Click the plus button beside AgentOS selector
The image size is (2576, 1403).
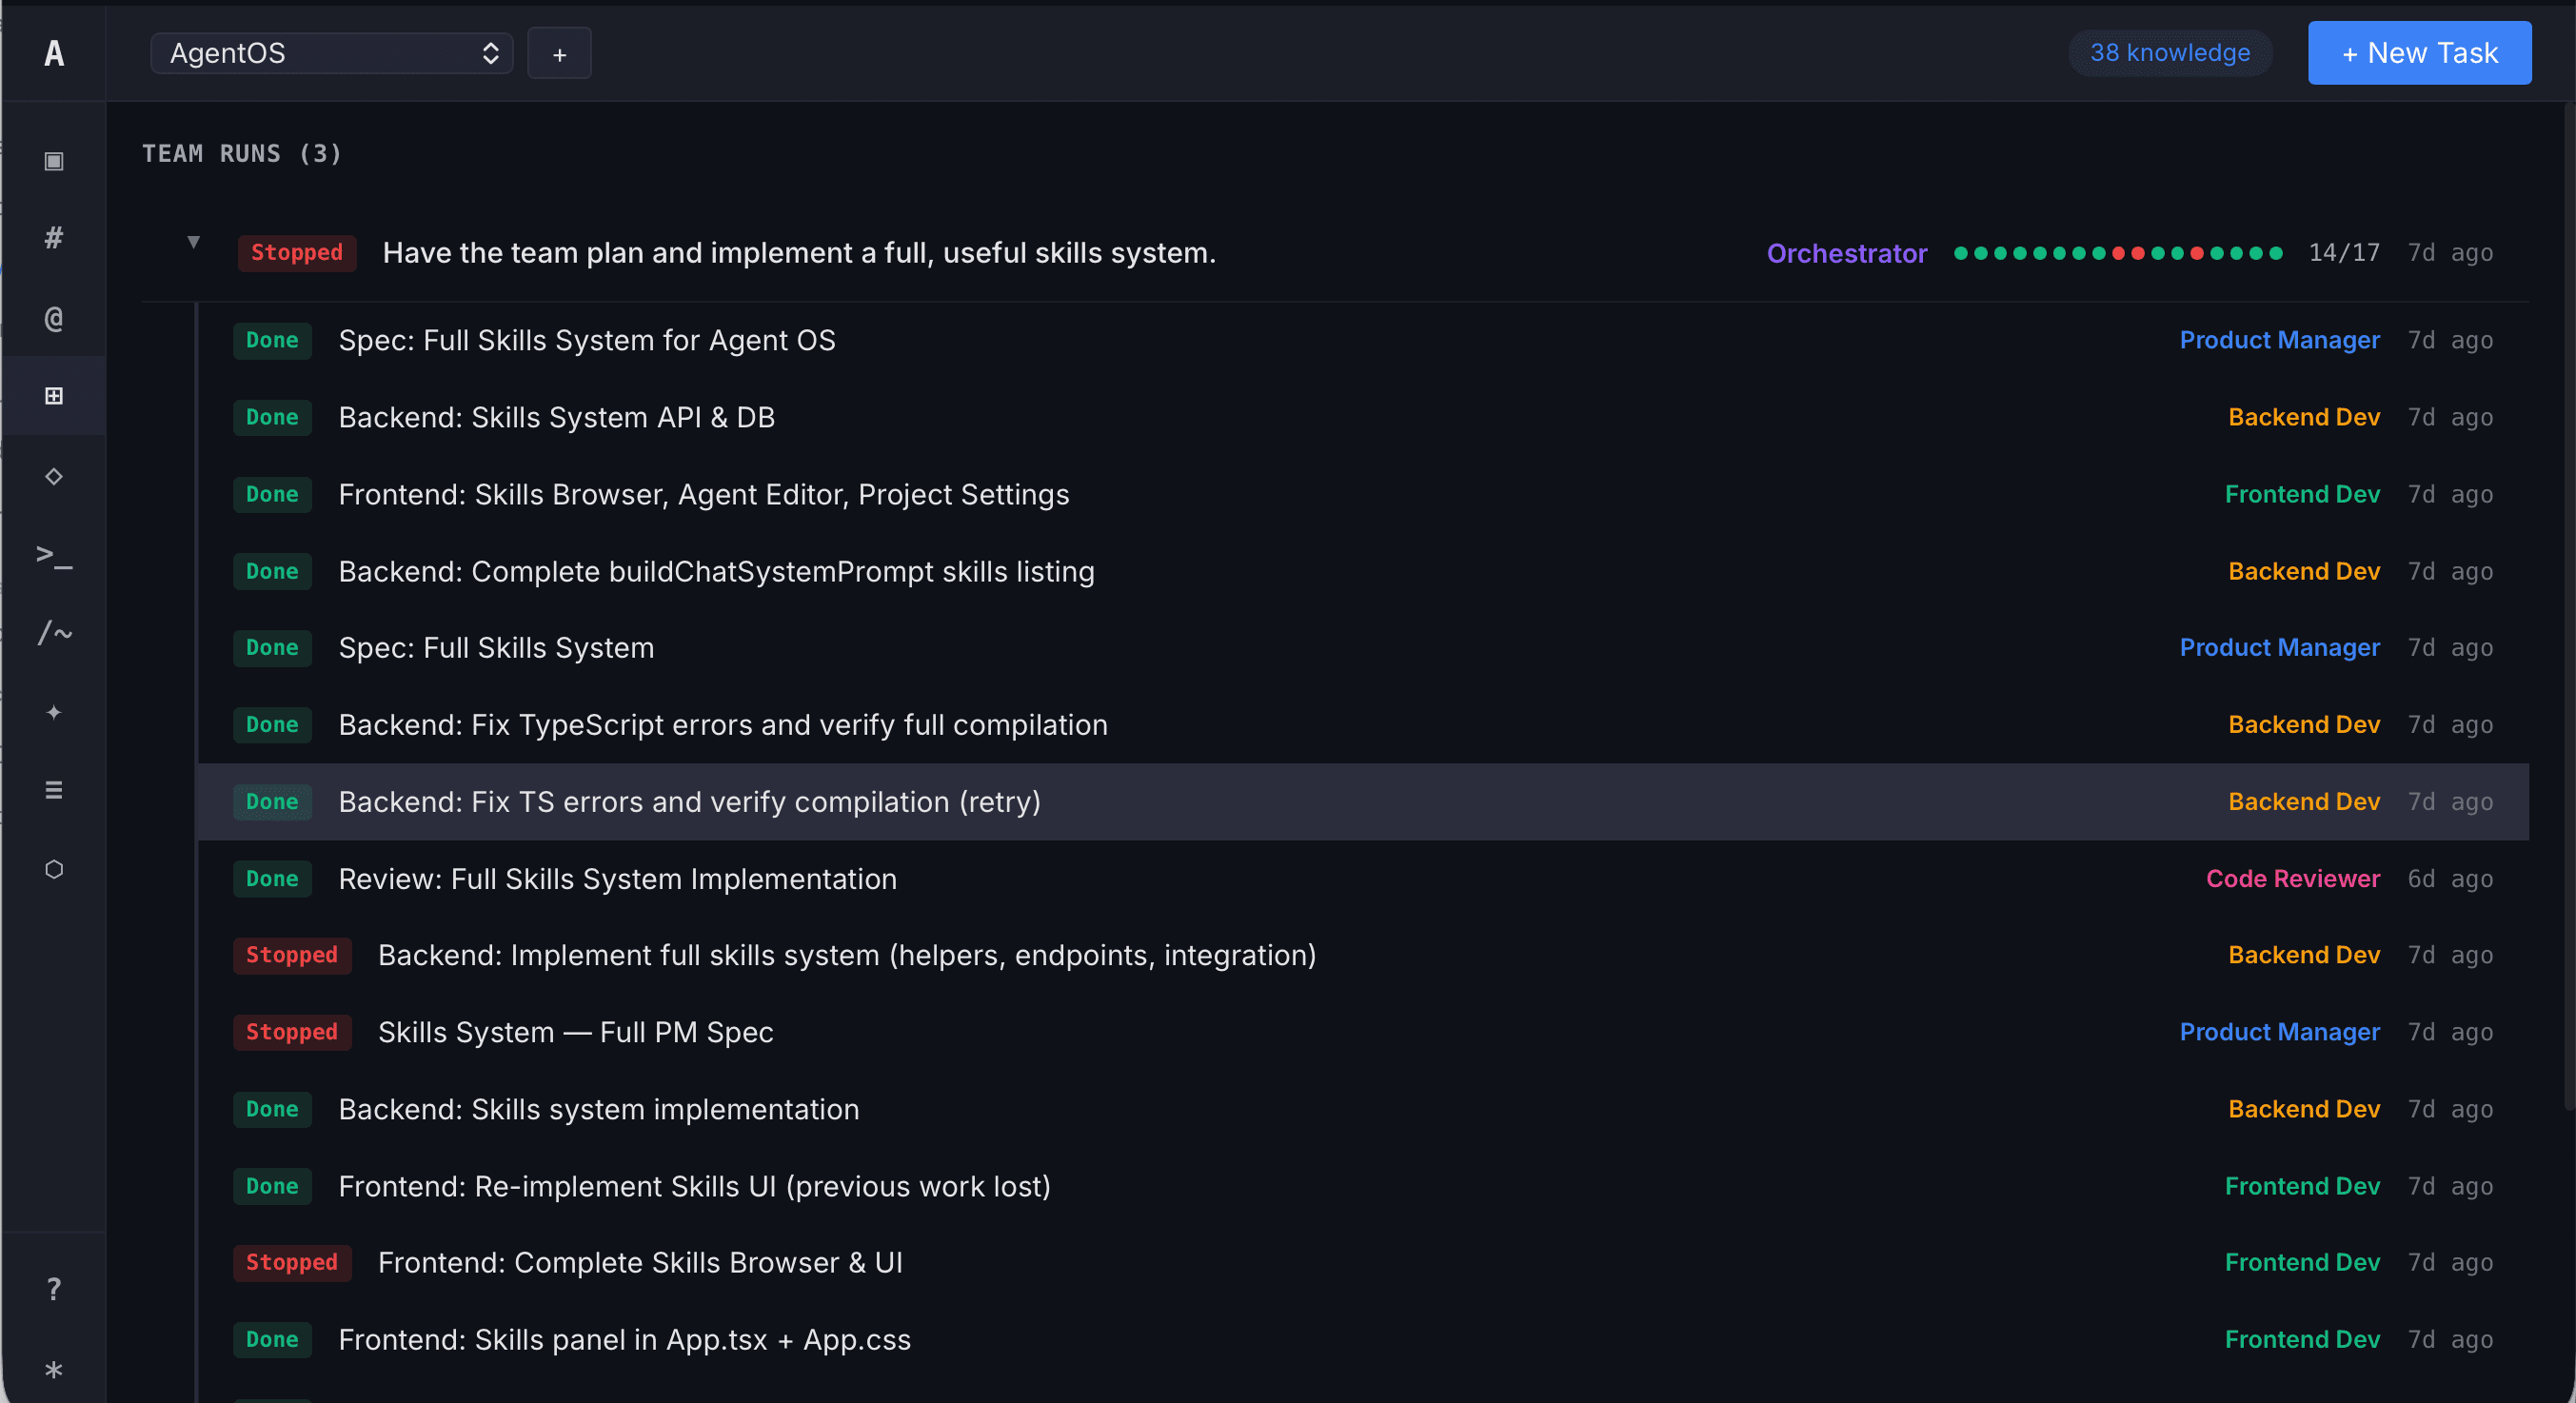559,54
